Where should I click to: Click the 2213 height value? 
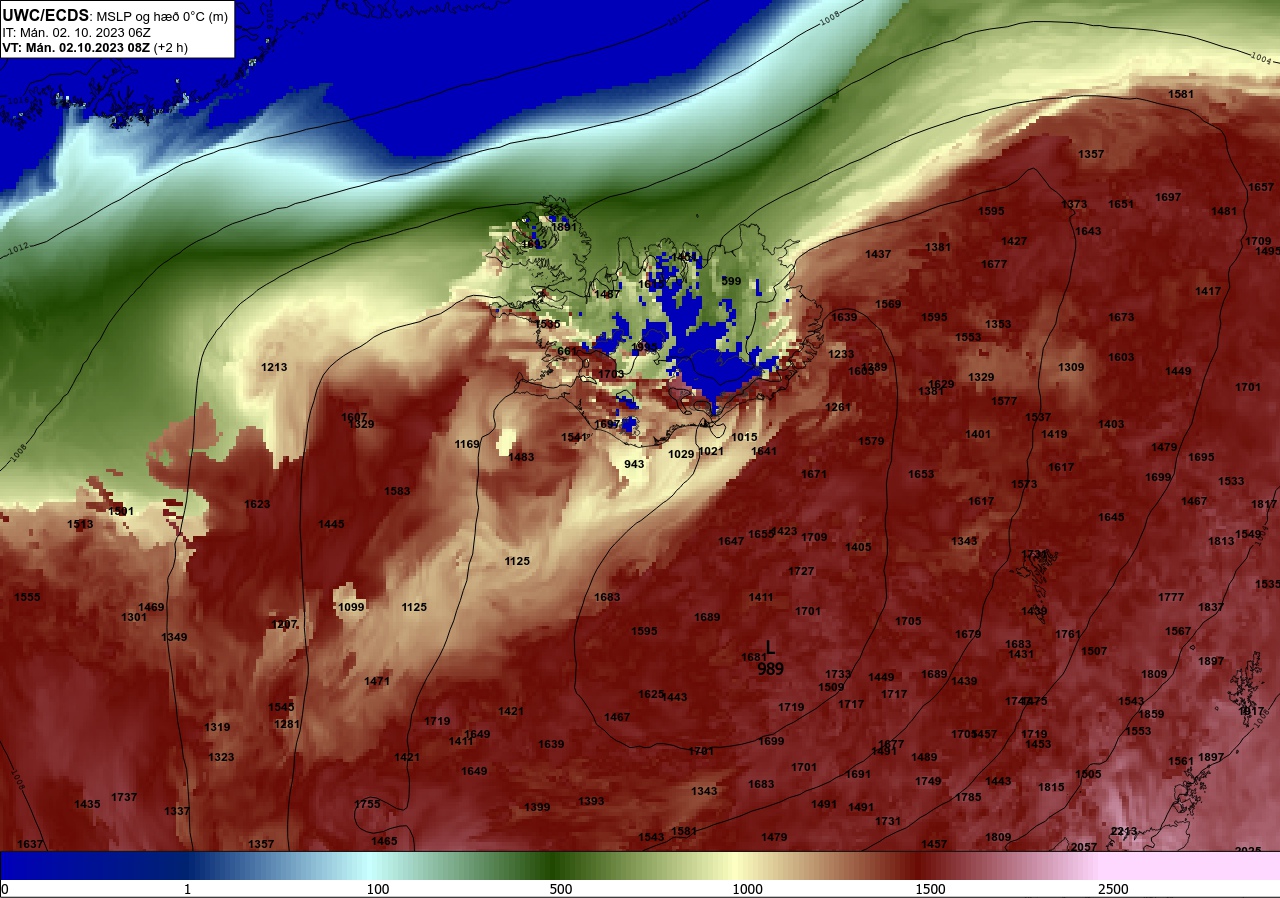click(x=1124, y=831)
